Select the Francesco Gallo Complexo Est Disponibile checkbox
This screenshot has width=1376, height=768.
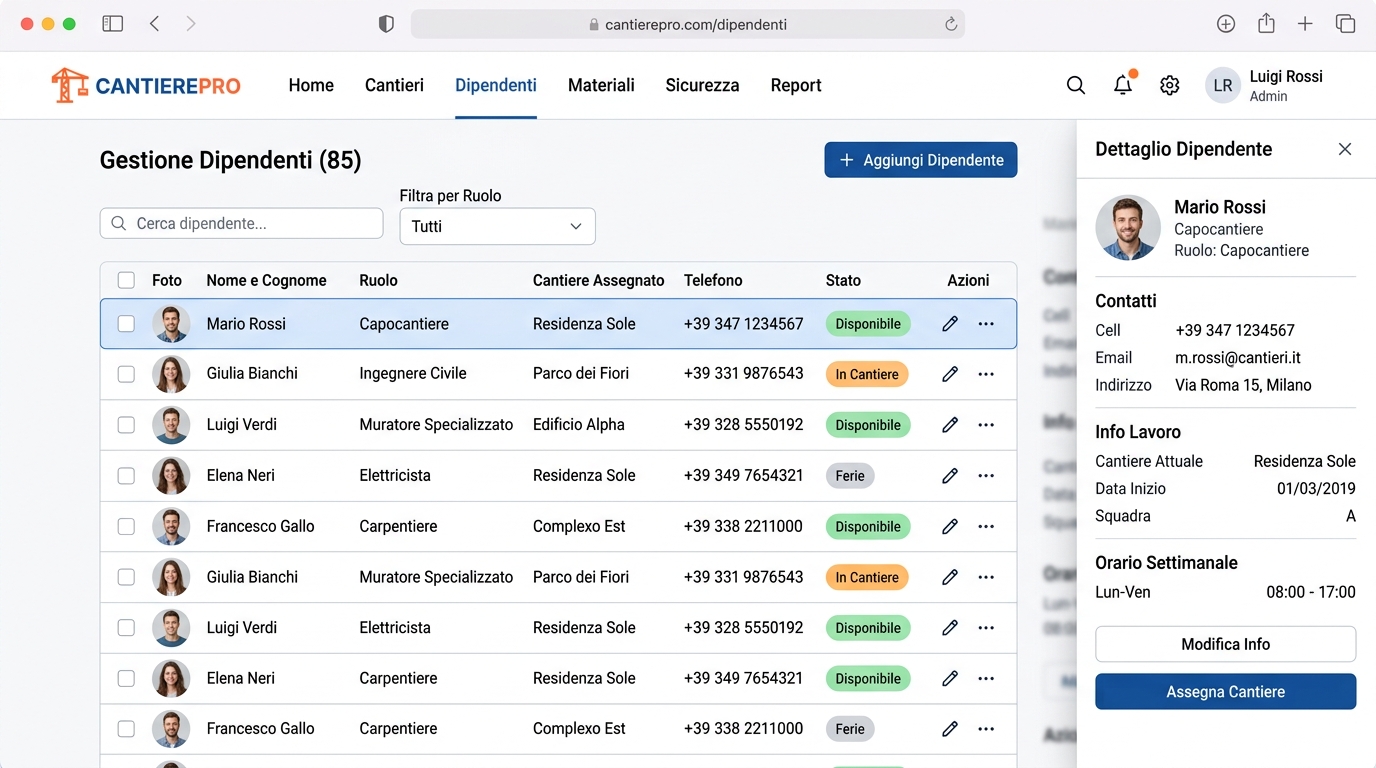tap(126, 526)
